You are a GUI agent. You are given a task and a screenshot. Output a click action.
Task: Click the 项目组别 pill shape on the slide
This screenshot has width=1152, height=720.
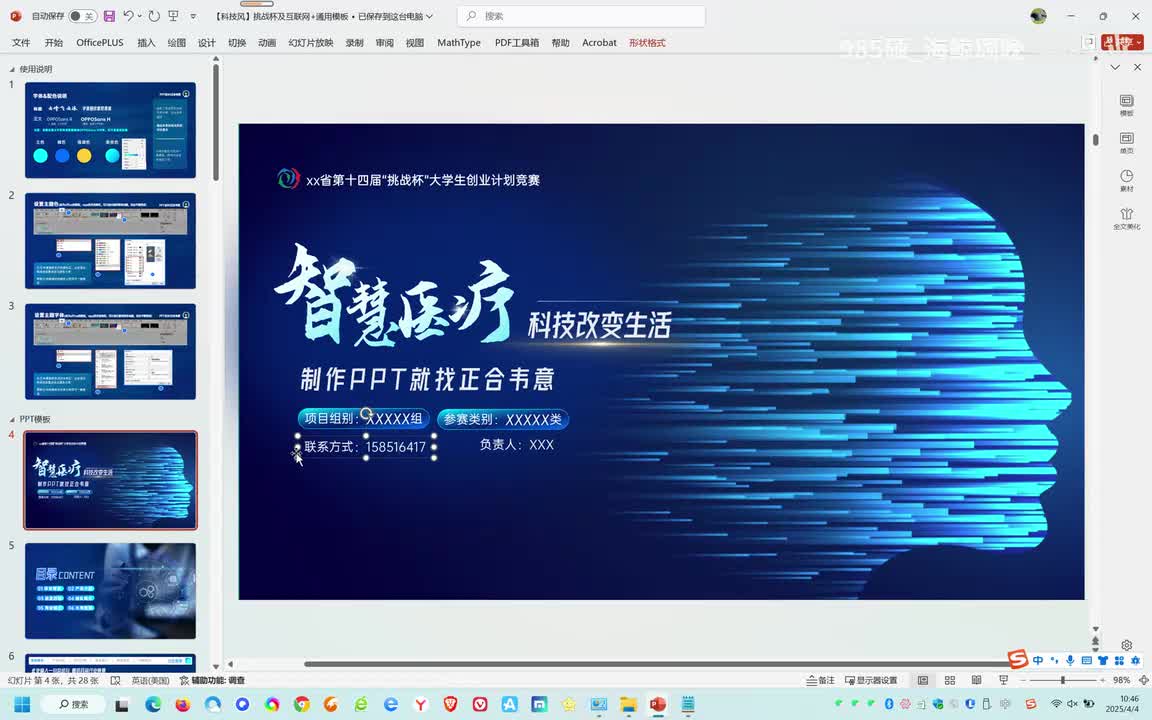pyautogui.click(x=364, y=418)
